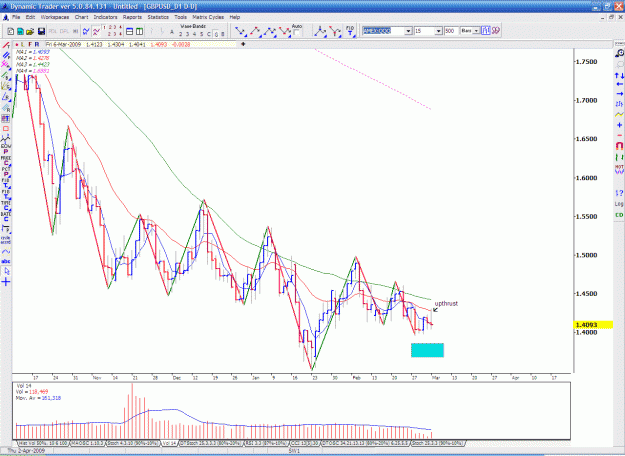This screenshot has height=456, width=625.
Task: Switch to the RSI indicator tab
Action: coord(265,443)
